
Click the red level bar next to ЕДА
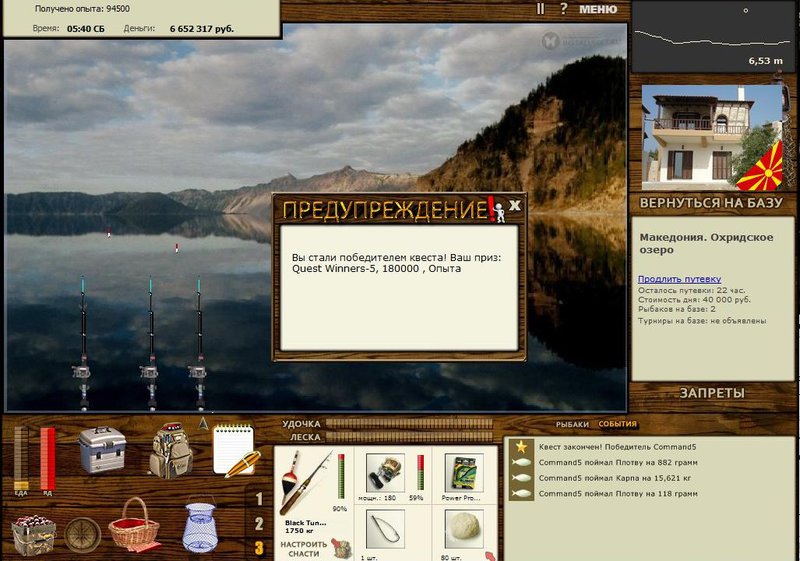(x=47, y=458)
